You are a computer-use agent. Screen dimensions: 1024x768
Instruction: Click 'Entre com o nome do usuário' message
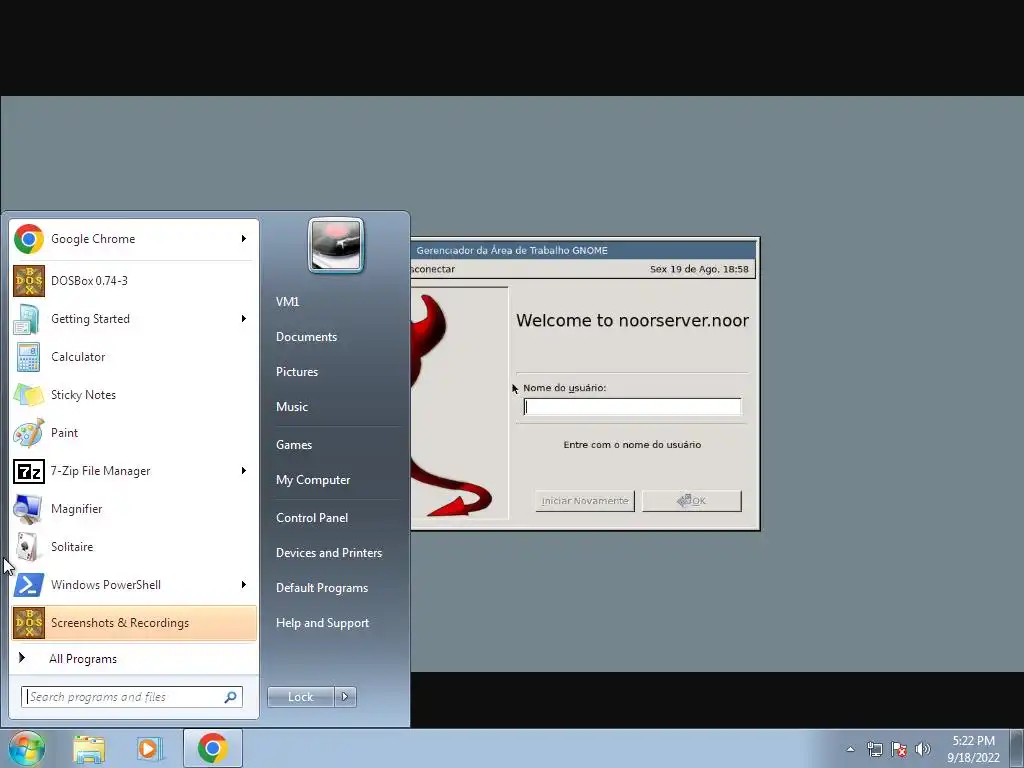[632, 445]
